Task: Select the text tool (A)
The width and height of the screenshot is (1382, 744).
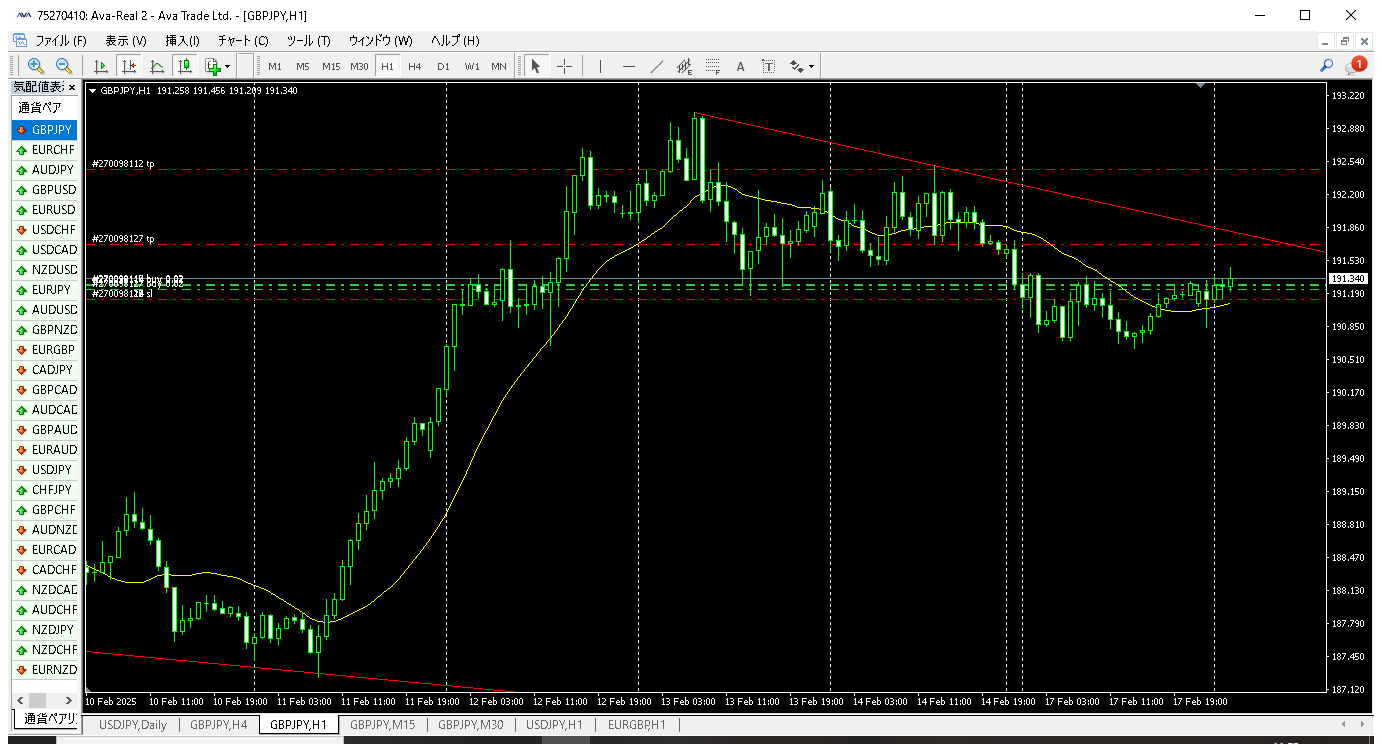Action: [x=740, y=66]
